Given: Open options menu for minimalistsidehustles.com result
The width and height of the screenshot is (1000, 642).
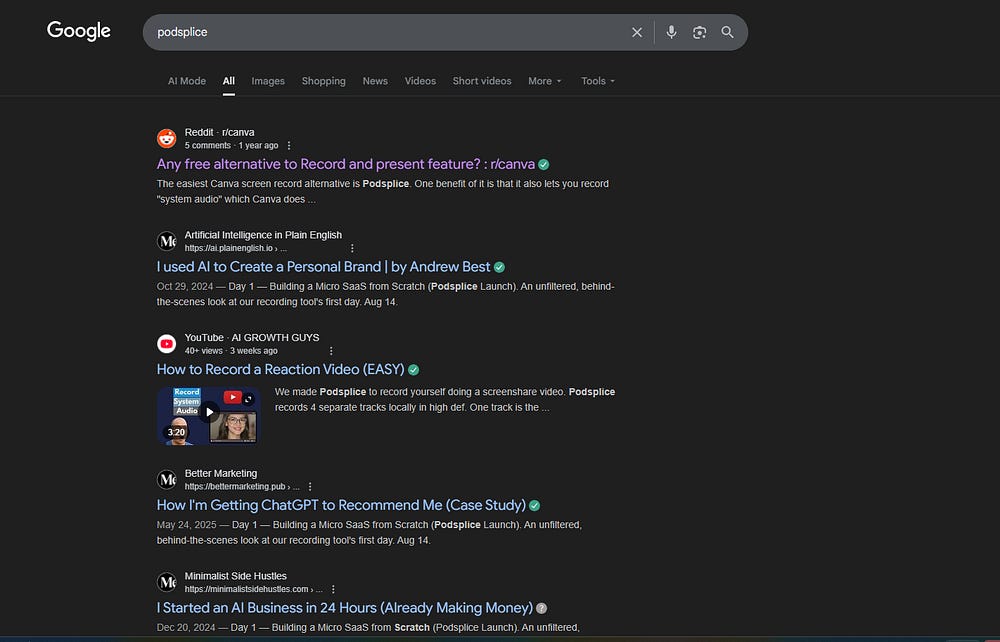Looking at the screenshot, I should [333, 590].
